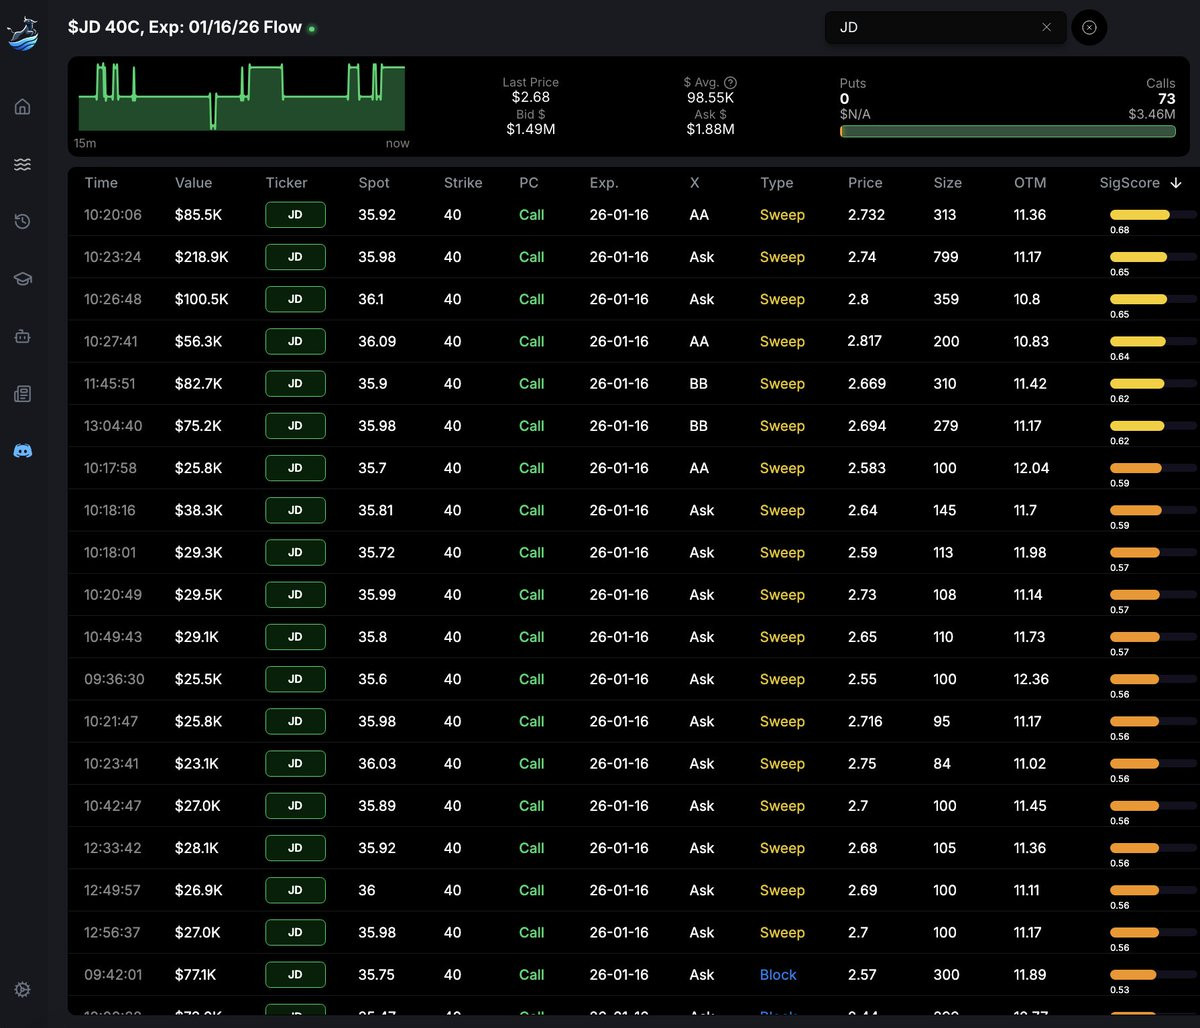Click the $218.9K value cell
The width and height of the screenshot is (1200, 1028).
click(201, 257)
